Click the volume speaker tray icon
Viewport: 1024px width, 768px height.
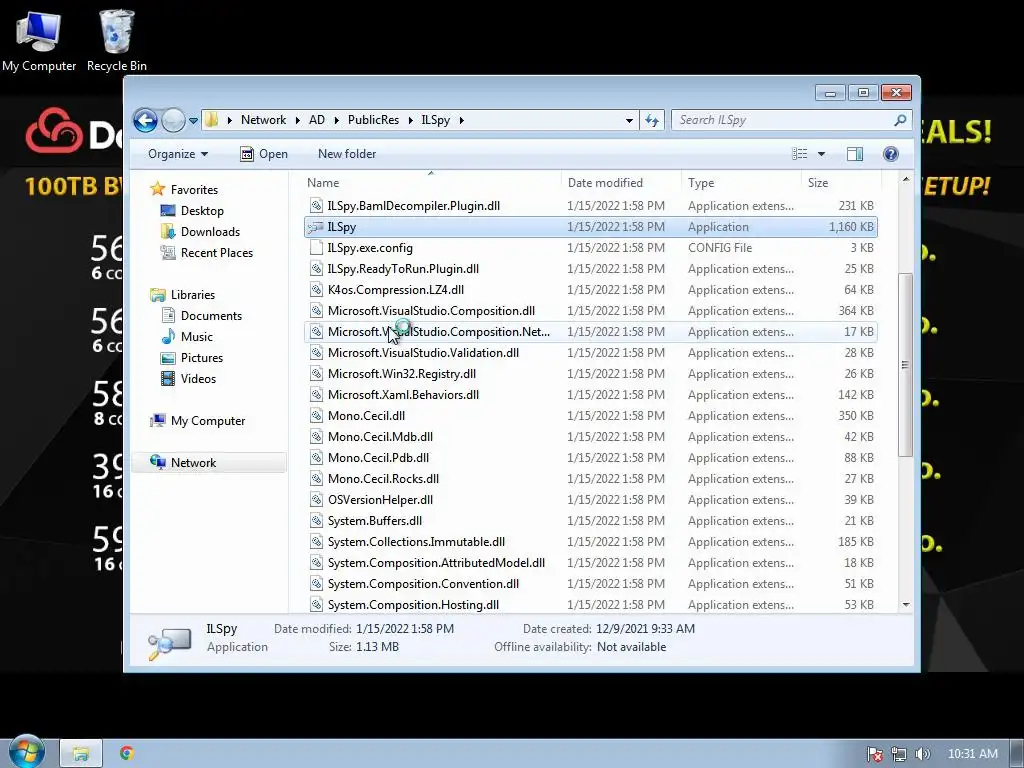922,754
